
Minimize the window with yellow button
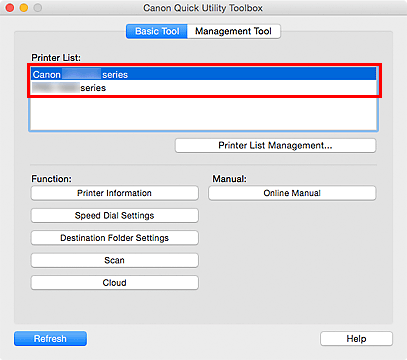click(x=24, y=8)
